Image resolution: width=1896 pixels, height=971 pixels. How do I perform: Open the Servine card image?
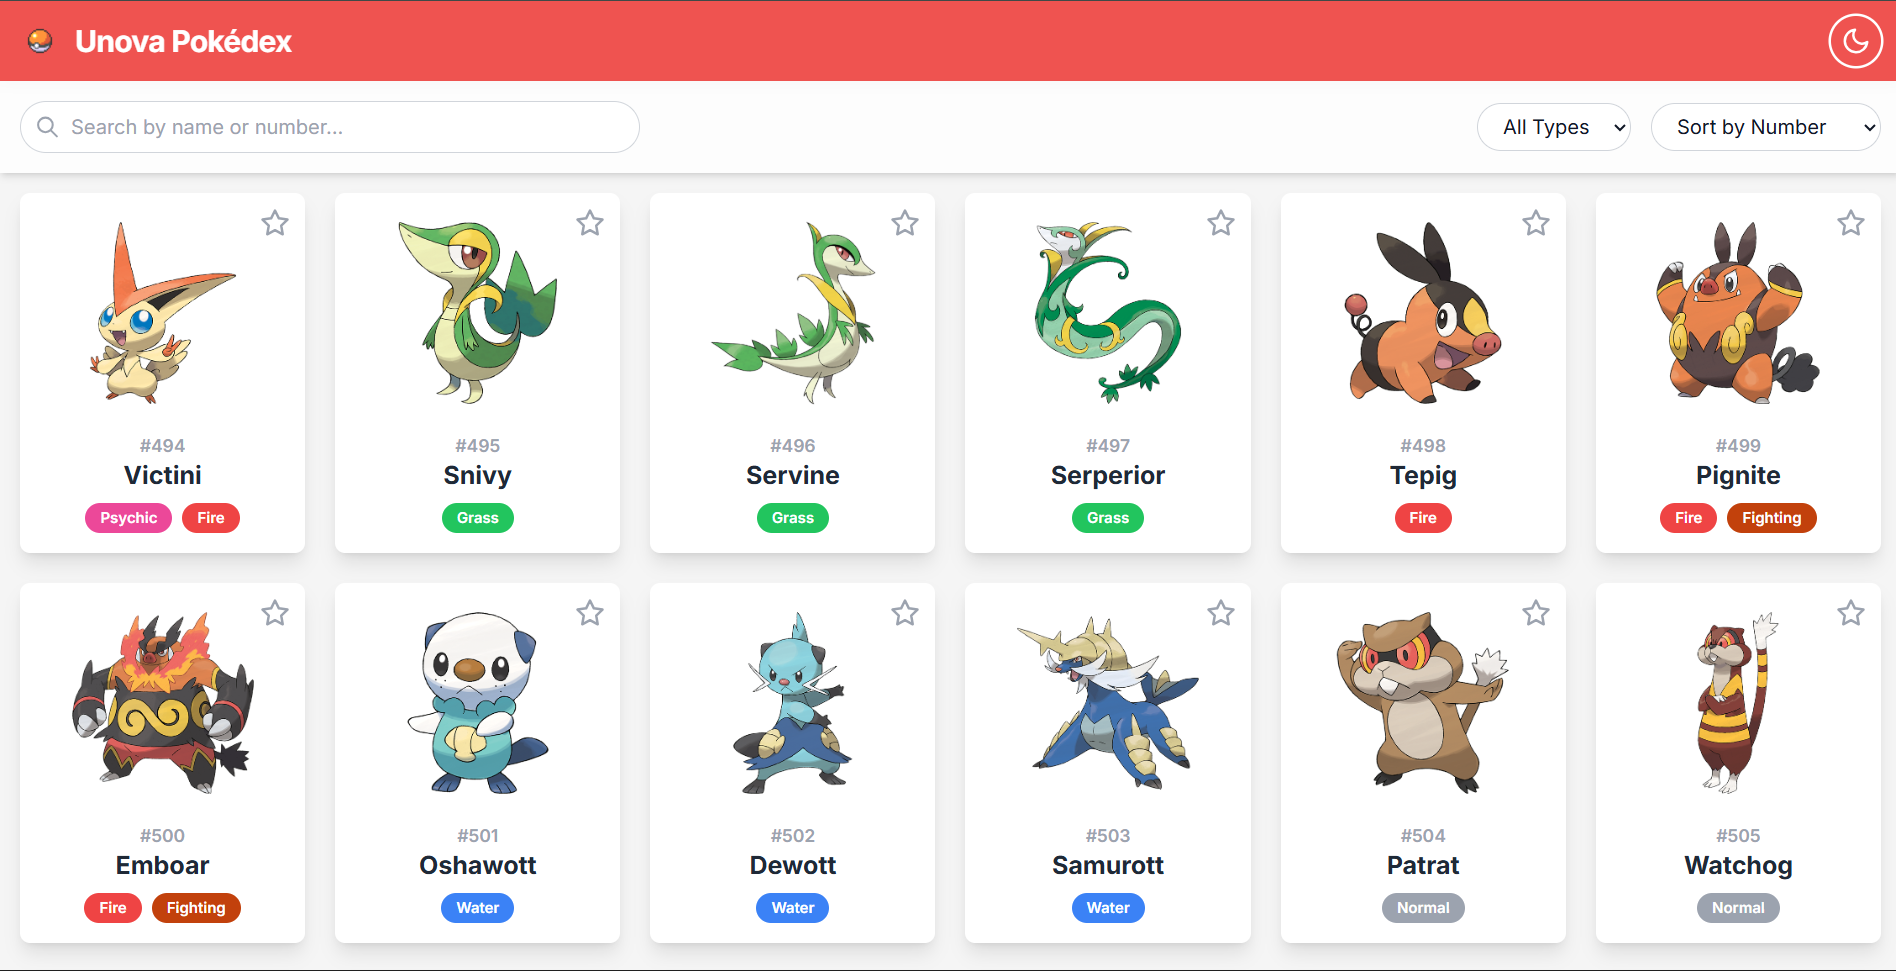coord(793,313)
